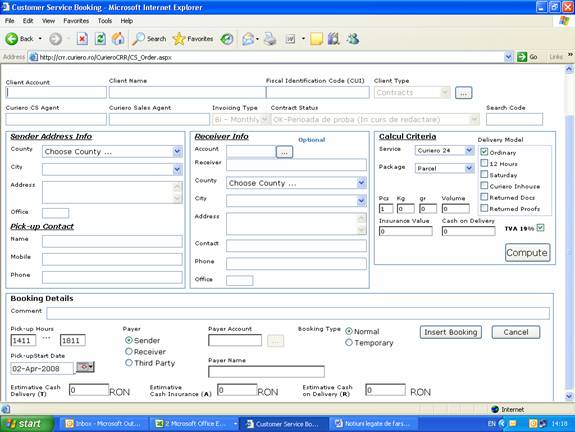Click Client Type lookup ellipsis button
Screen dimensions: 575x432
tap(464, 93)
